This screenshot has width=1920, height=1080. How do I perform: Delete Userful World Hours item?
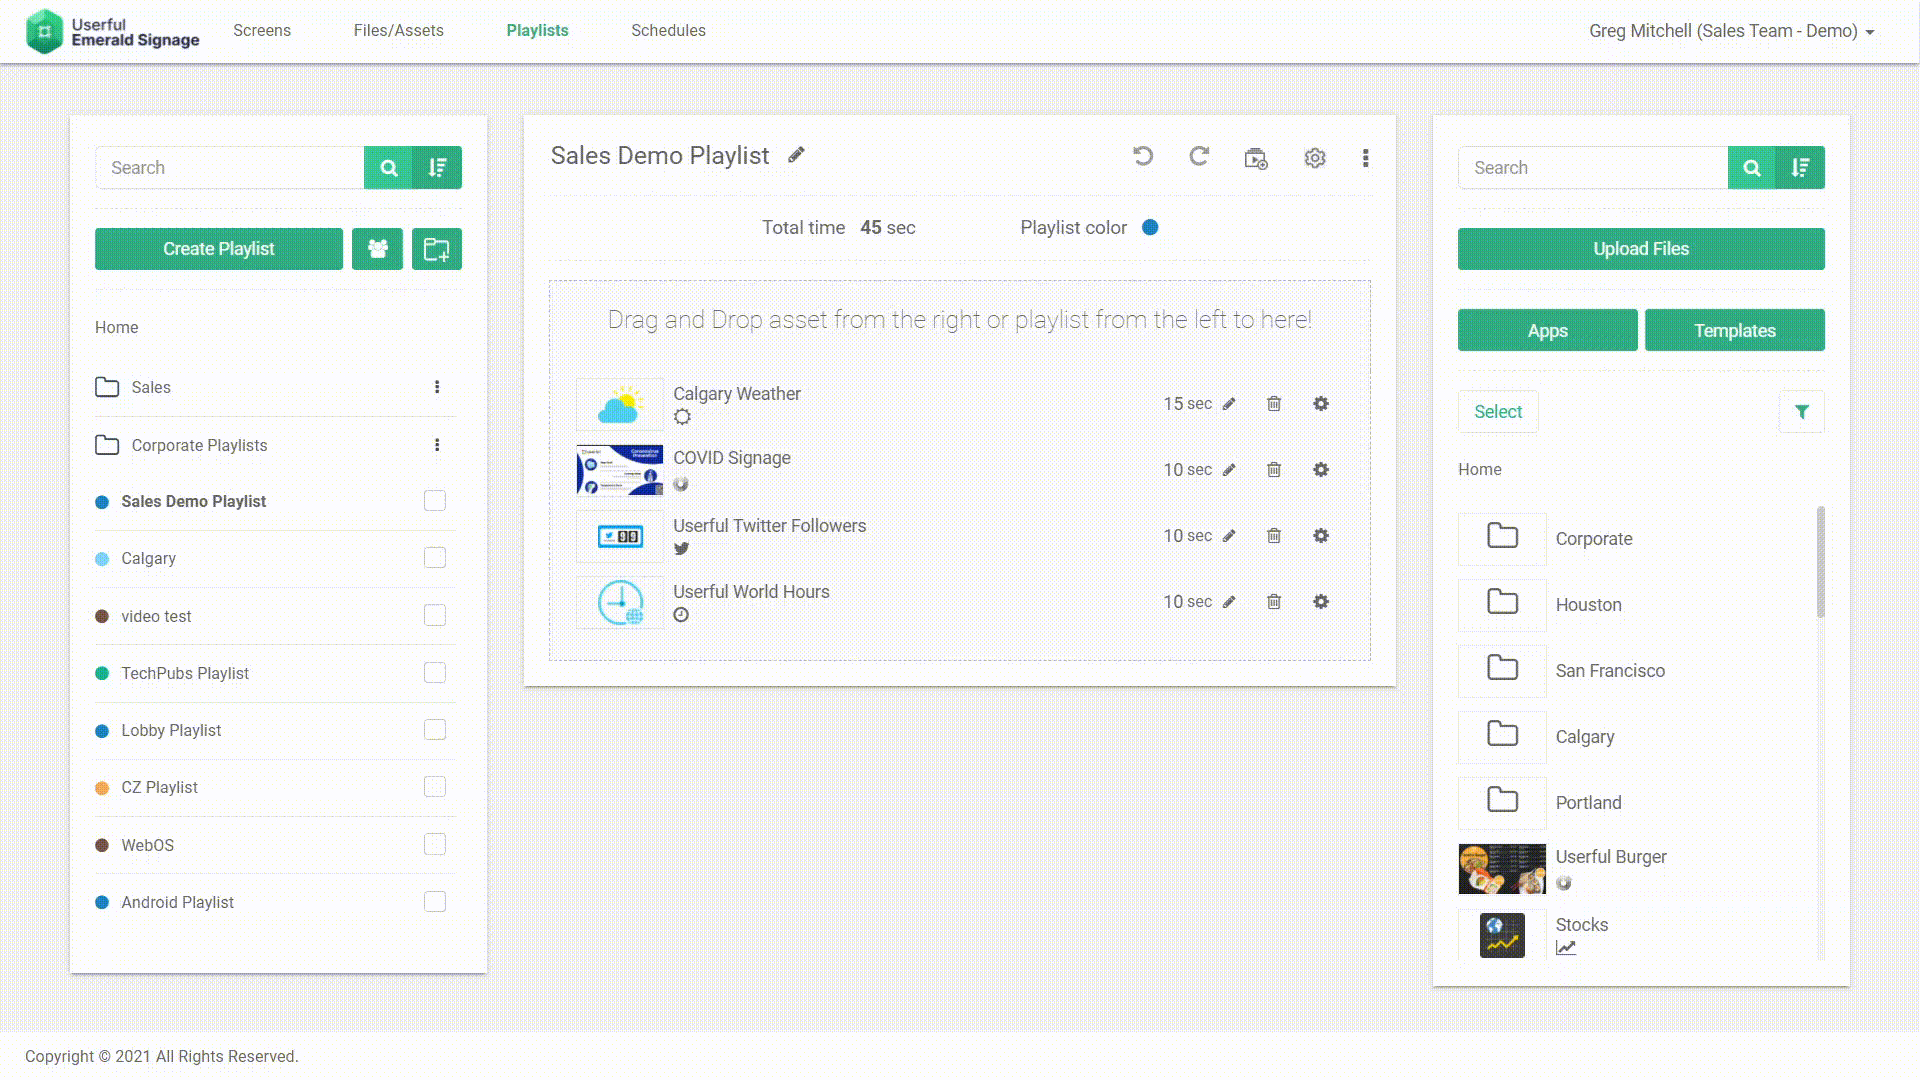point(1274,602)
